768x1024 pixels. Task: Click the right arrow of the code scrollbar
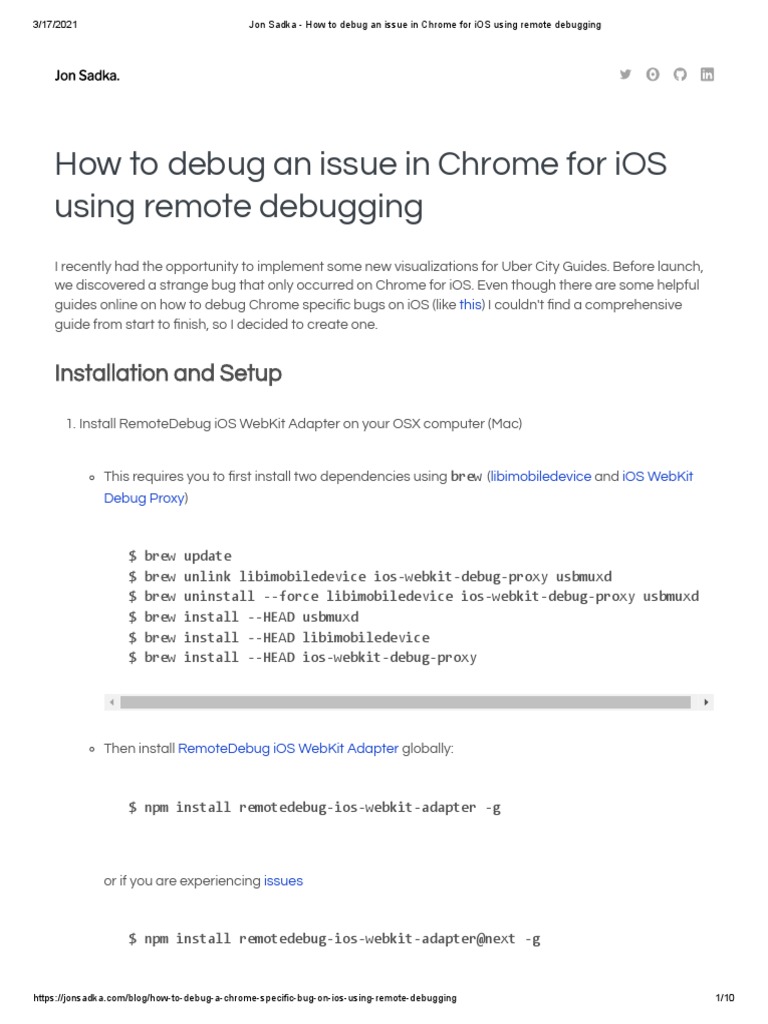coord(706,702)
